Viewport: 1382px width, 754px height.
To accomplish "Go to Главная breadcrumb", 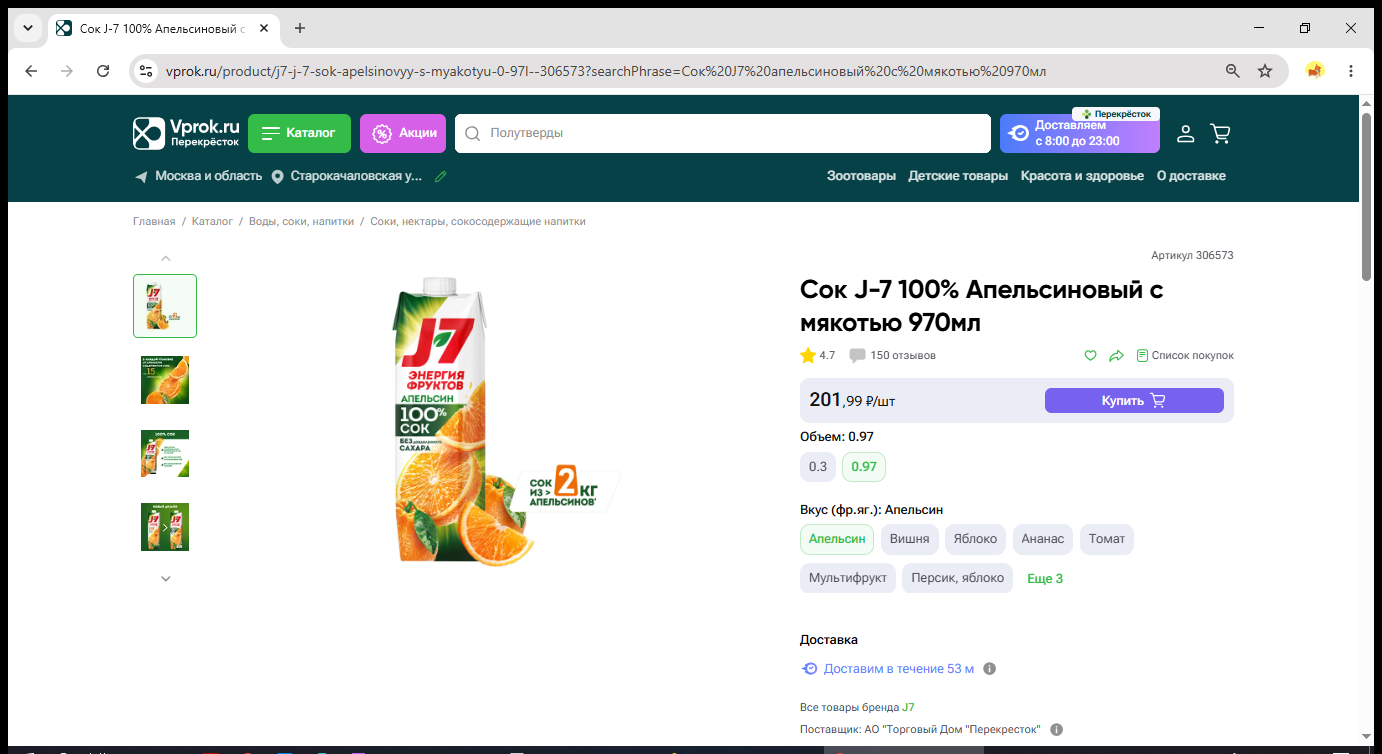I will 154,222.
